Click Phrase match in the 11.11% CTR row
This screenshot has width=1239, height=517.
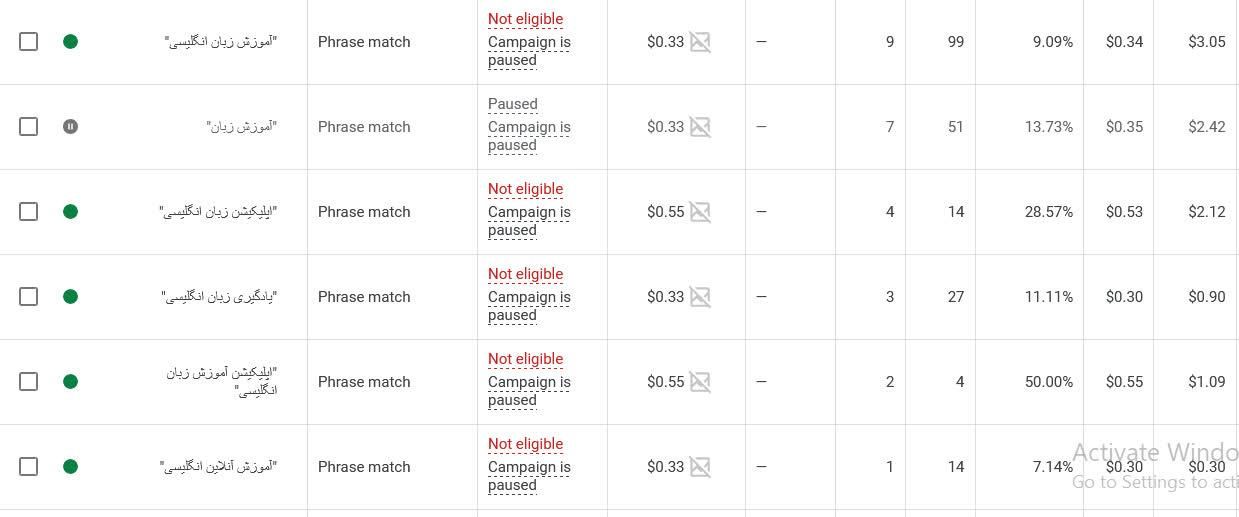click(x=364, y=297)
